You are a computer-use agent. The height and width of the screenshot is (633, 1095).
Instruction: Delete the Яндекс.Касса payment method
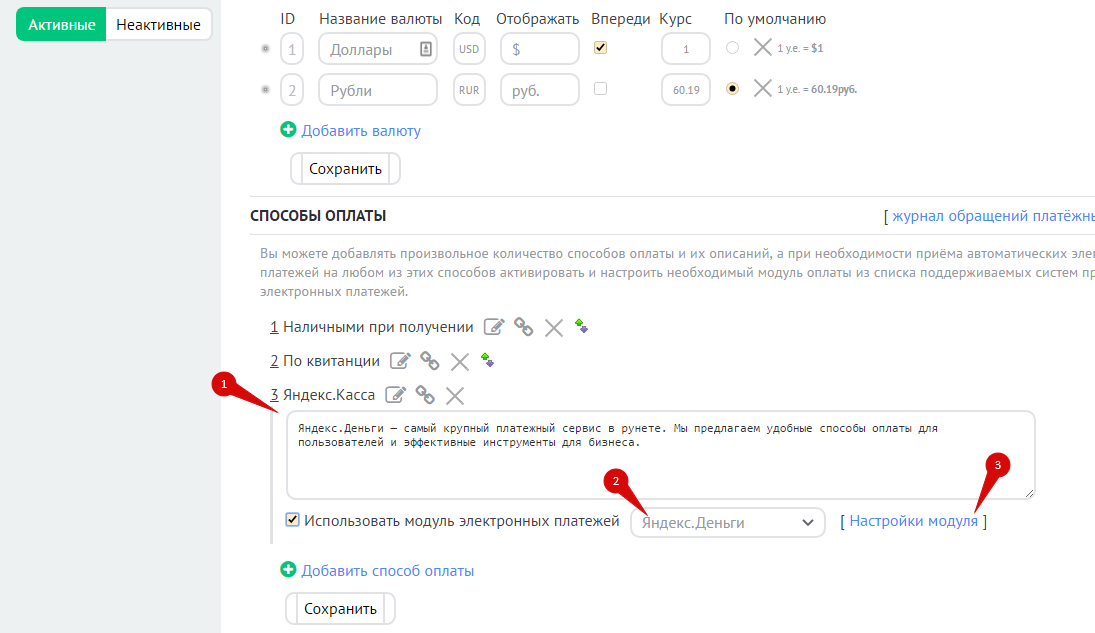point(455,395)
